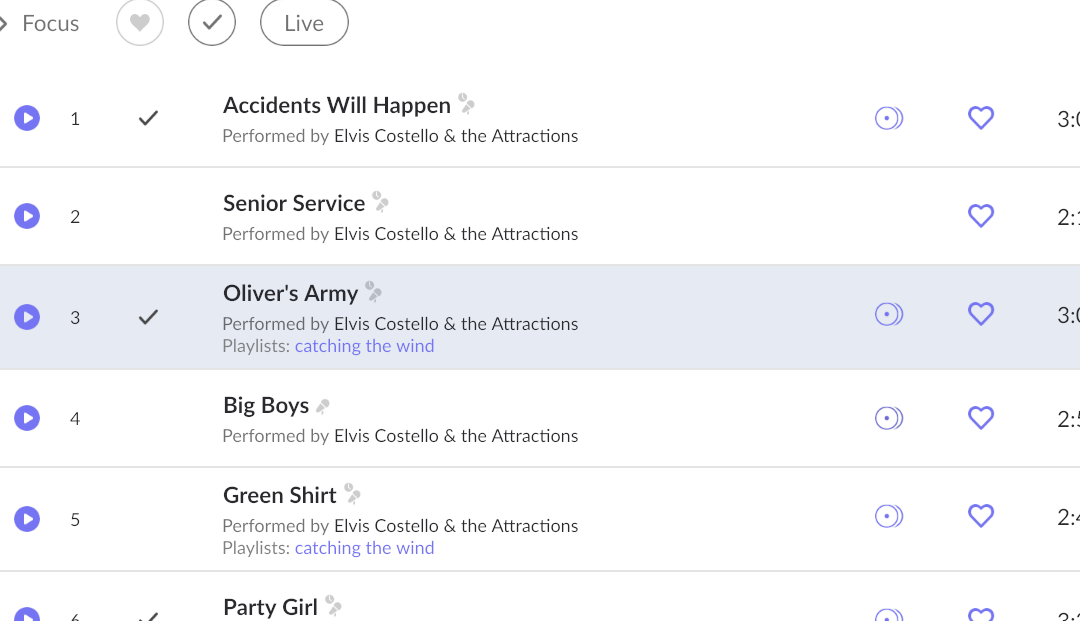
Task: Play Oliver's Army track
Action: tap(27, 317)
